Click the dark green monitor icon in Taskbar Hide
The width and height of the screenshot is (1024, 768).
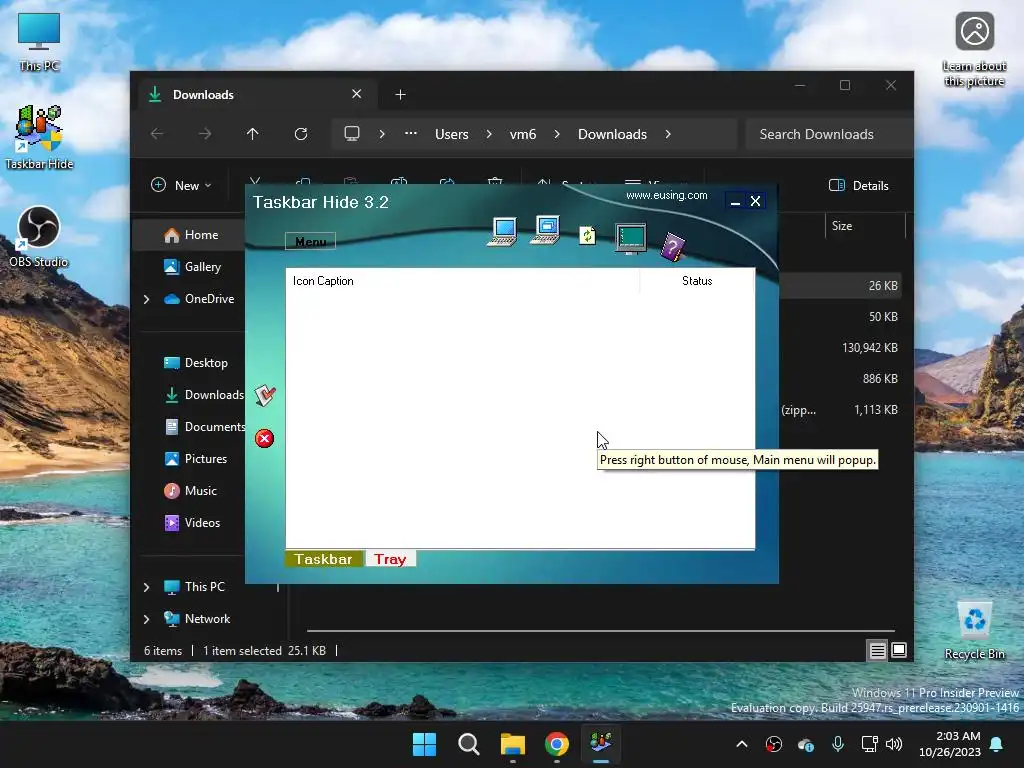(x=631, y=238)
